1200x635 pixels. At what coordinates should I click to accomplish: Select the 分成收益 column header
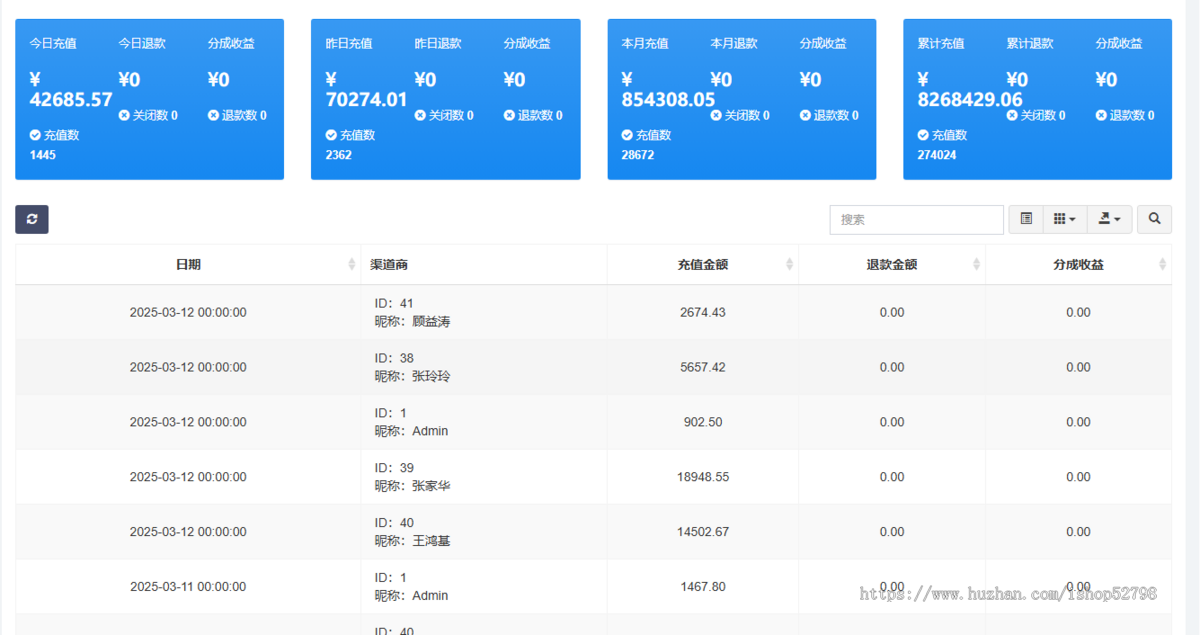pyautogui.click(x=1079, y=264)
